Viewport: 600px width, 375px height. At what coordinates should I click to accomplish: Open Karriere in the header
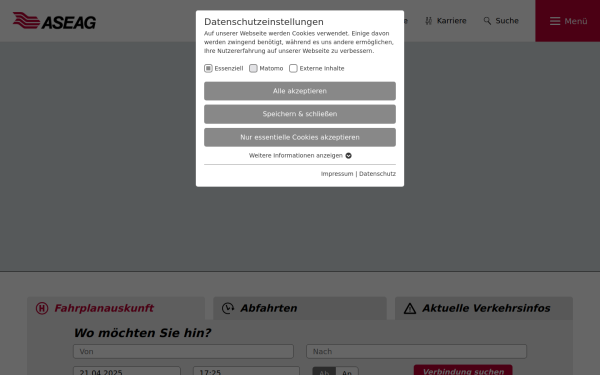[x=452, y=21]
